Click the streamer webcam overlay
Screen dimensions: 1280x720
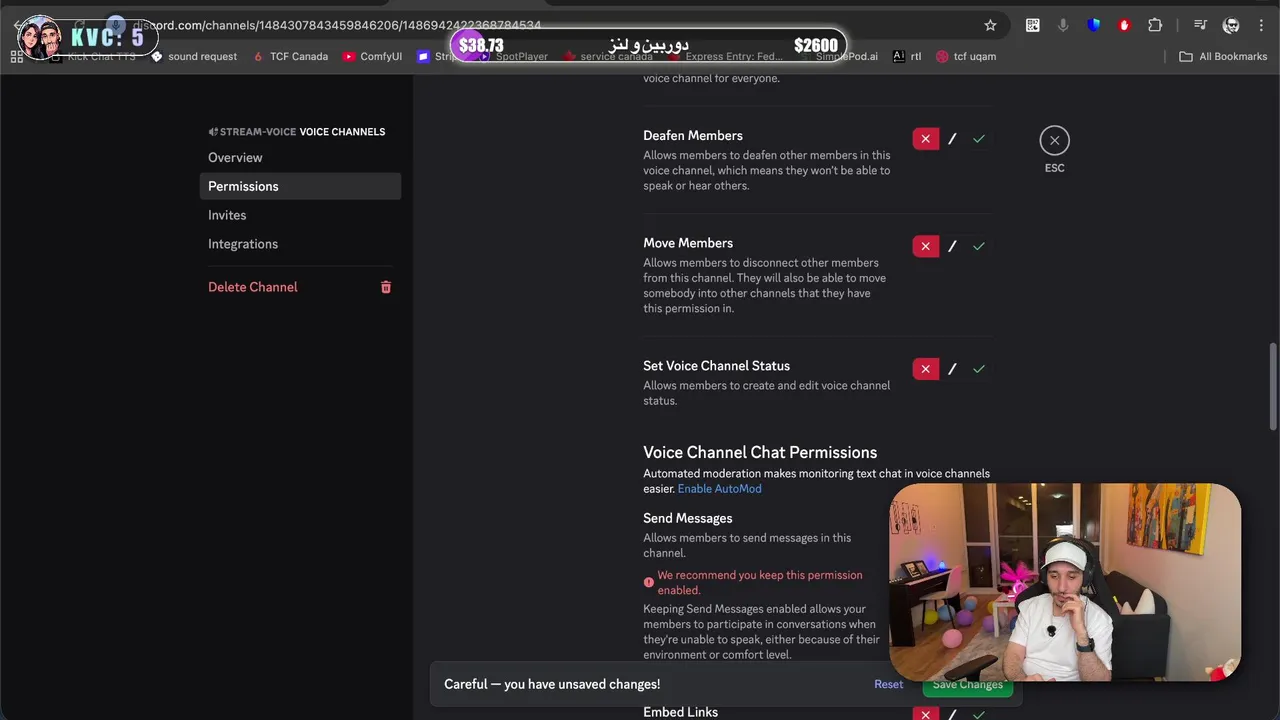click(x=1065, y=582)
